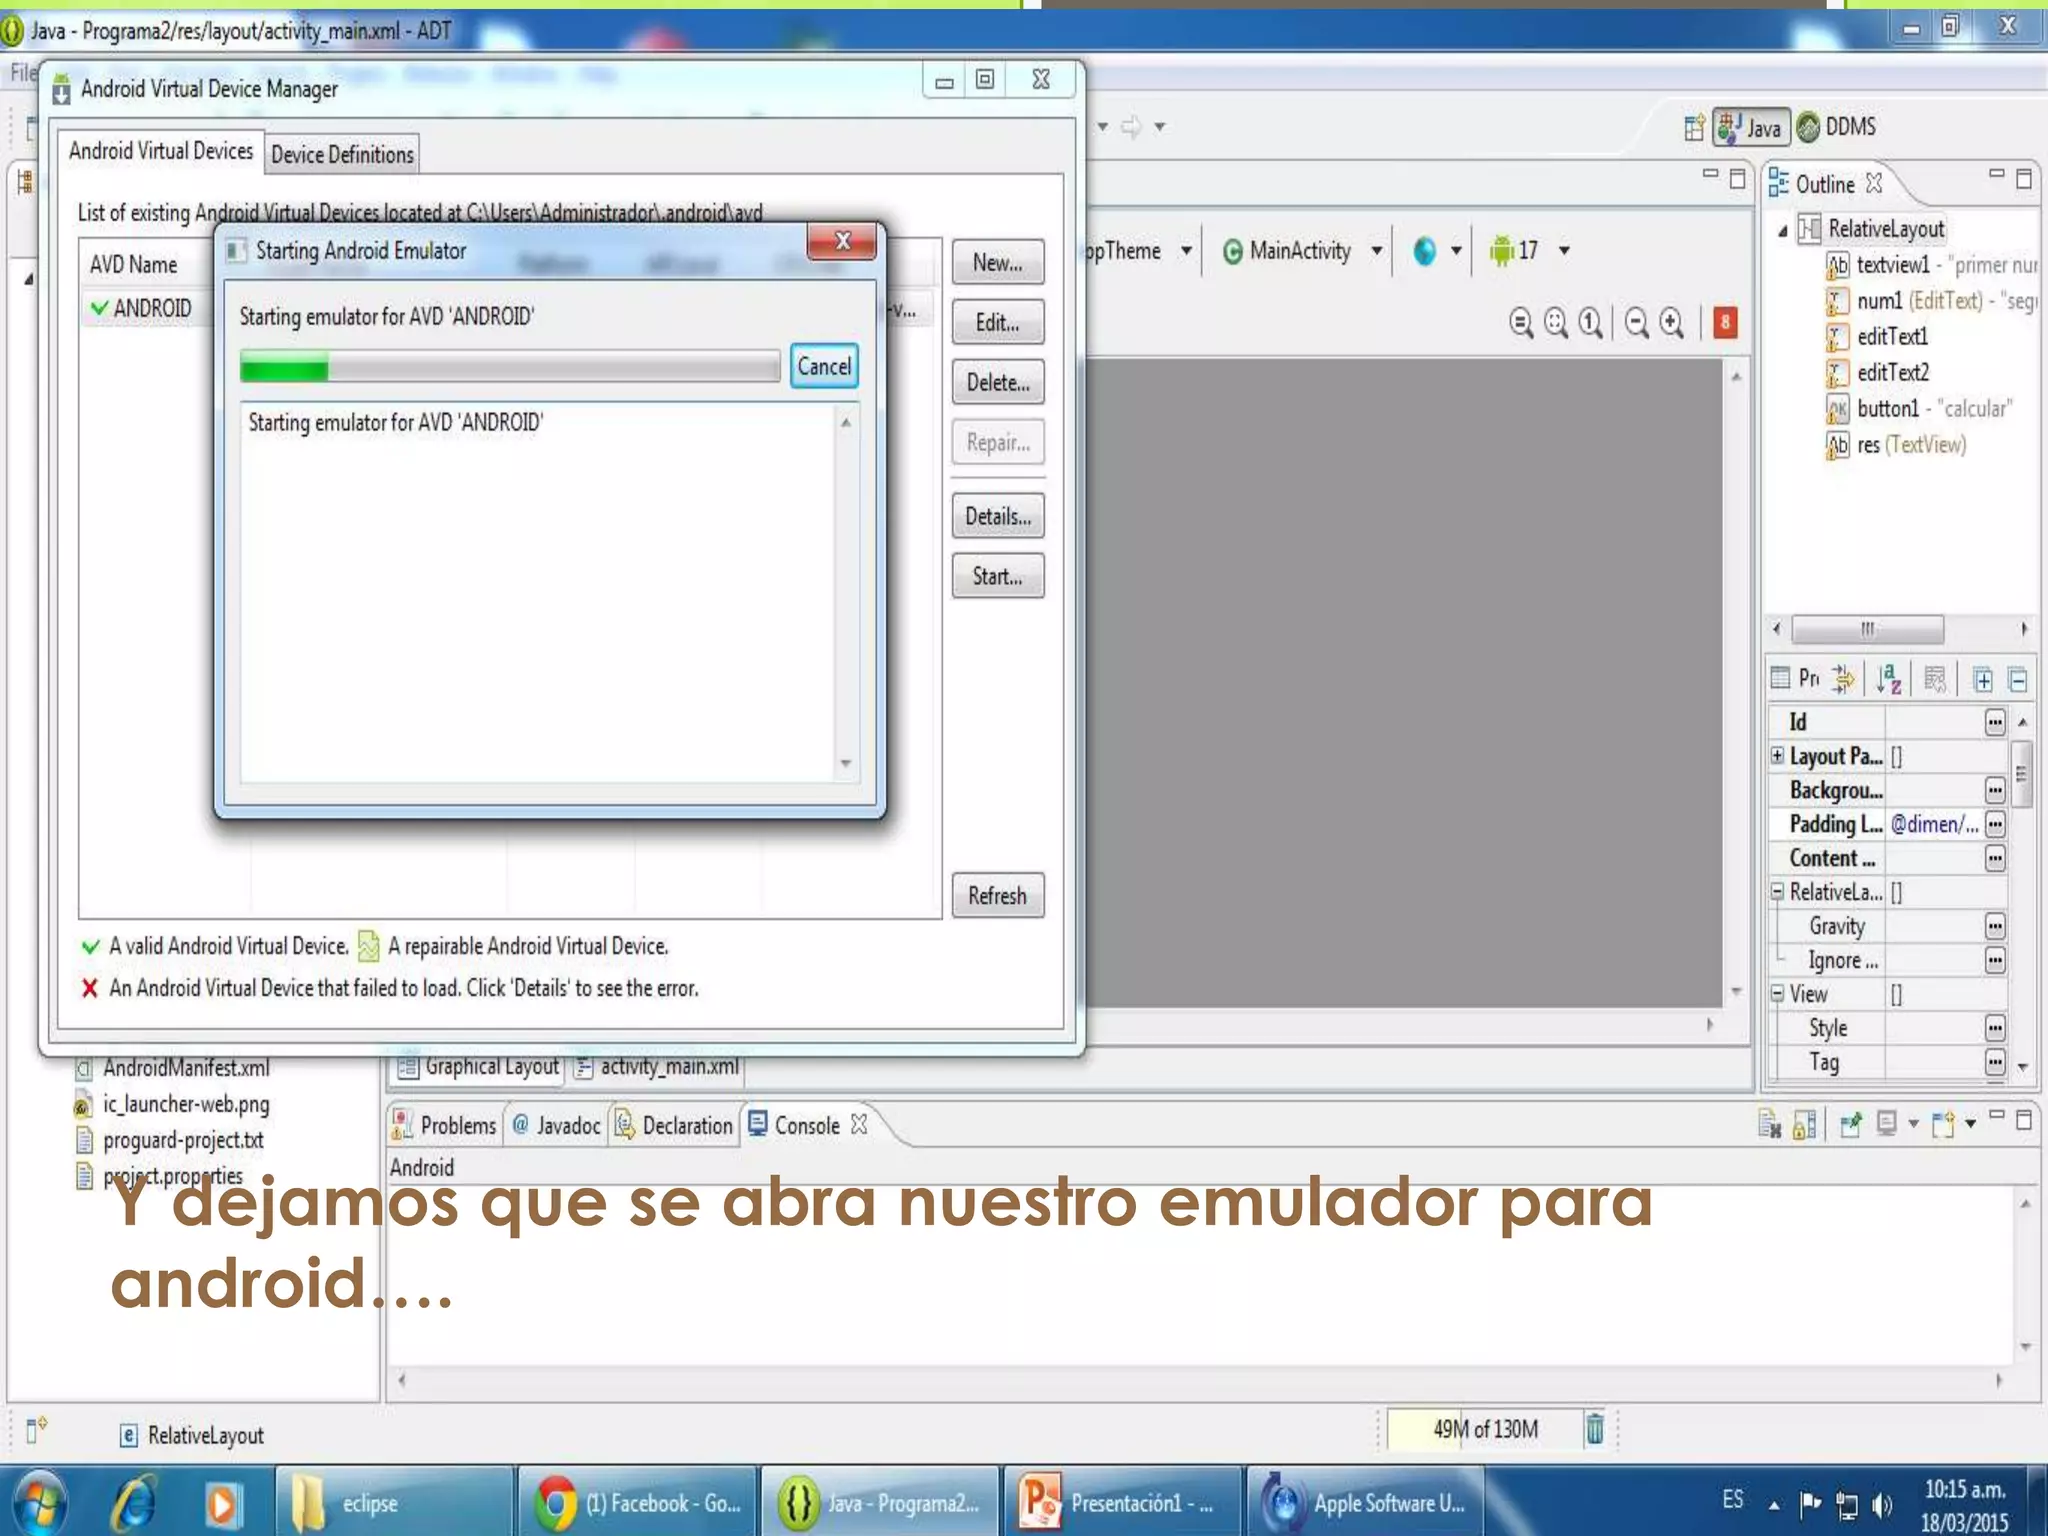2048x1536 pixels.
Task: Open the Id property ellipsis editor
Action: 1995,722
